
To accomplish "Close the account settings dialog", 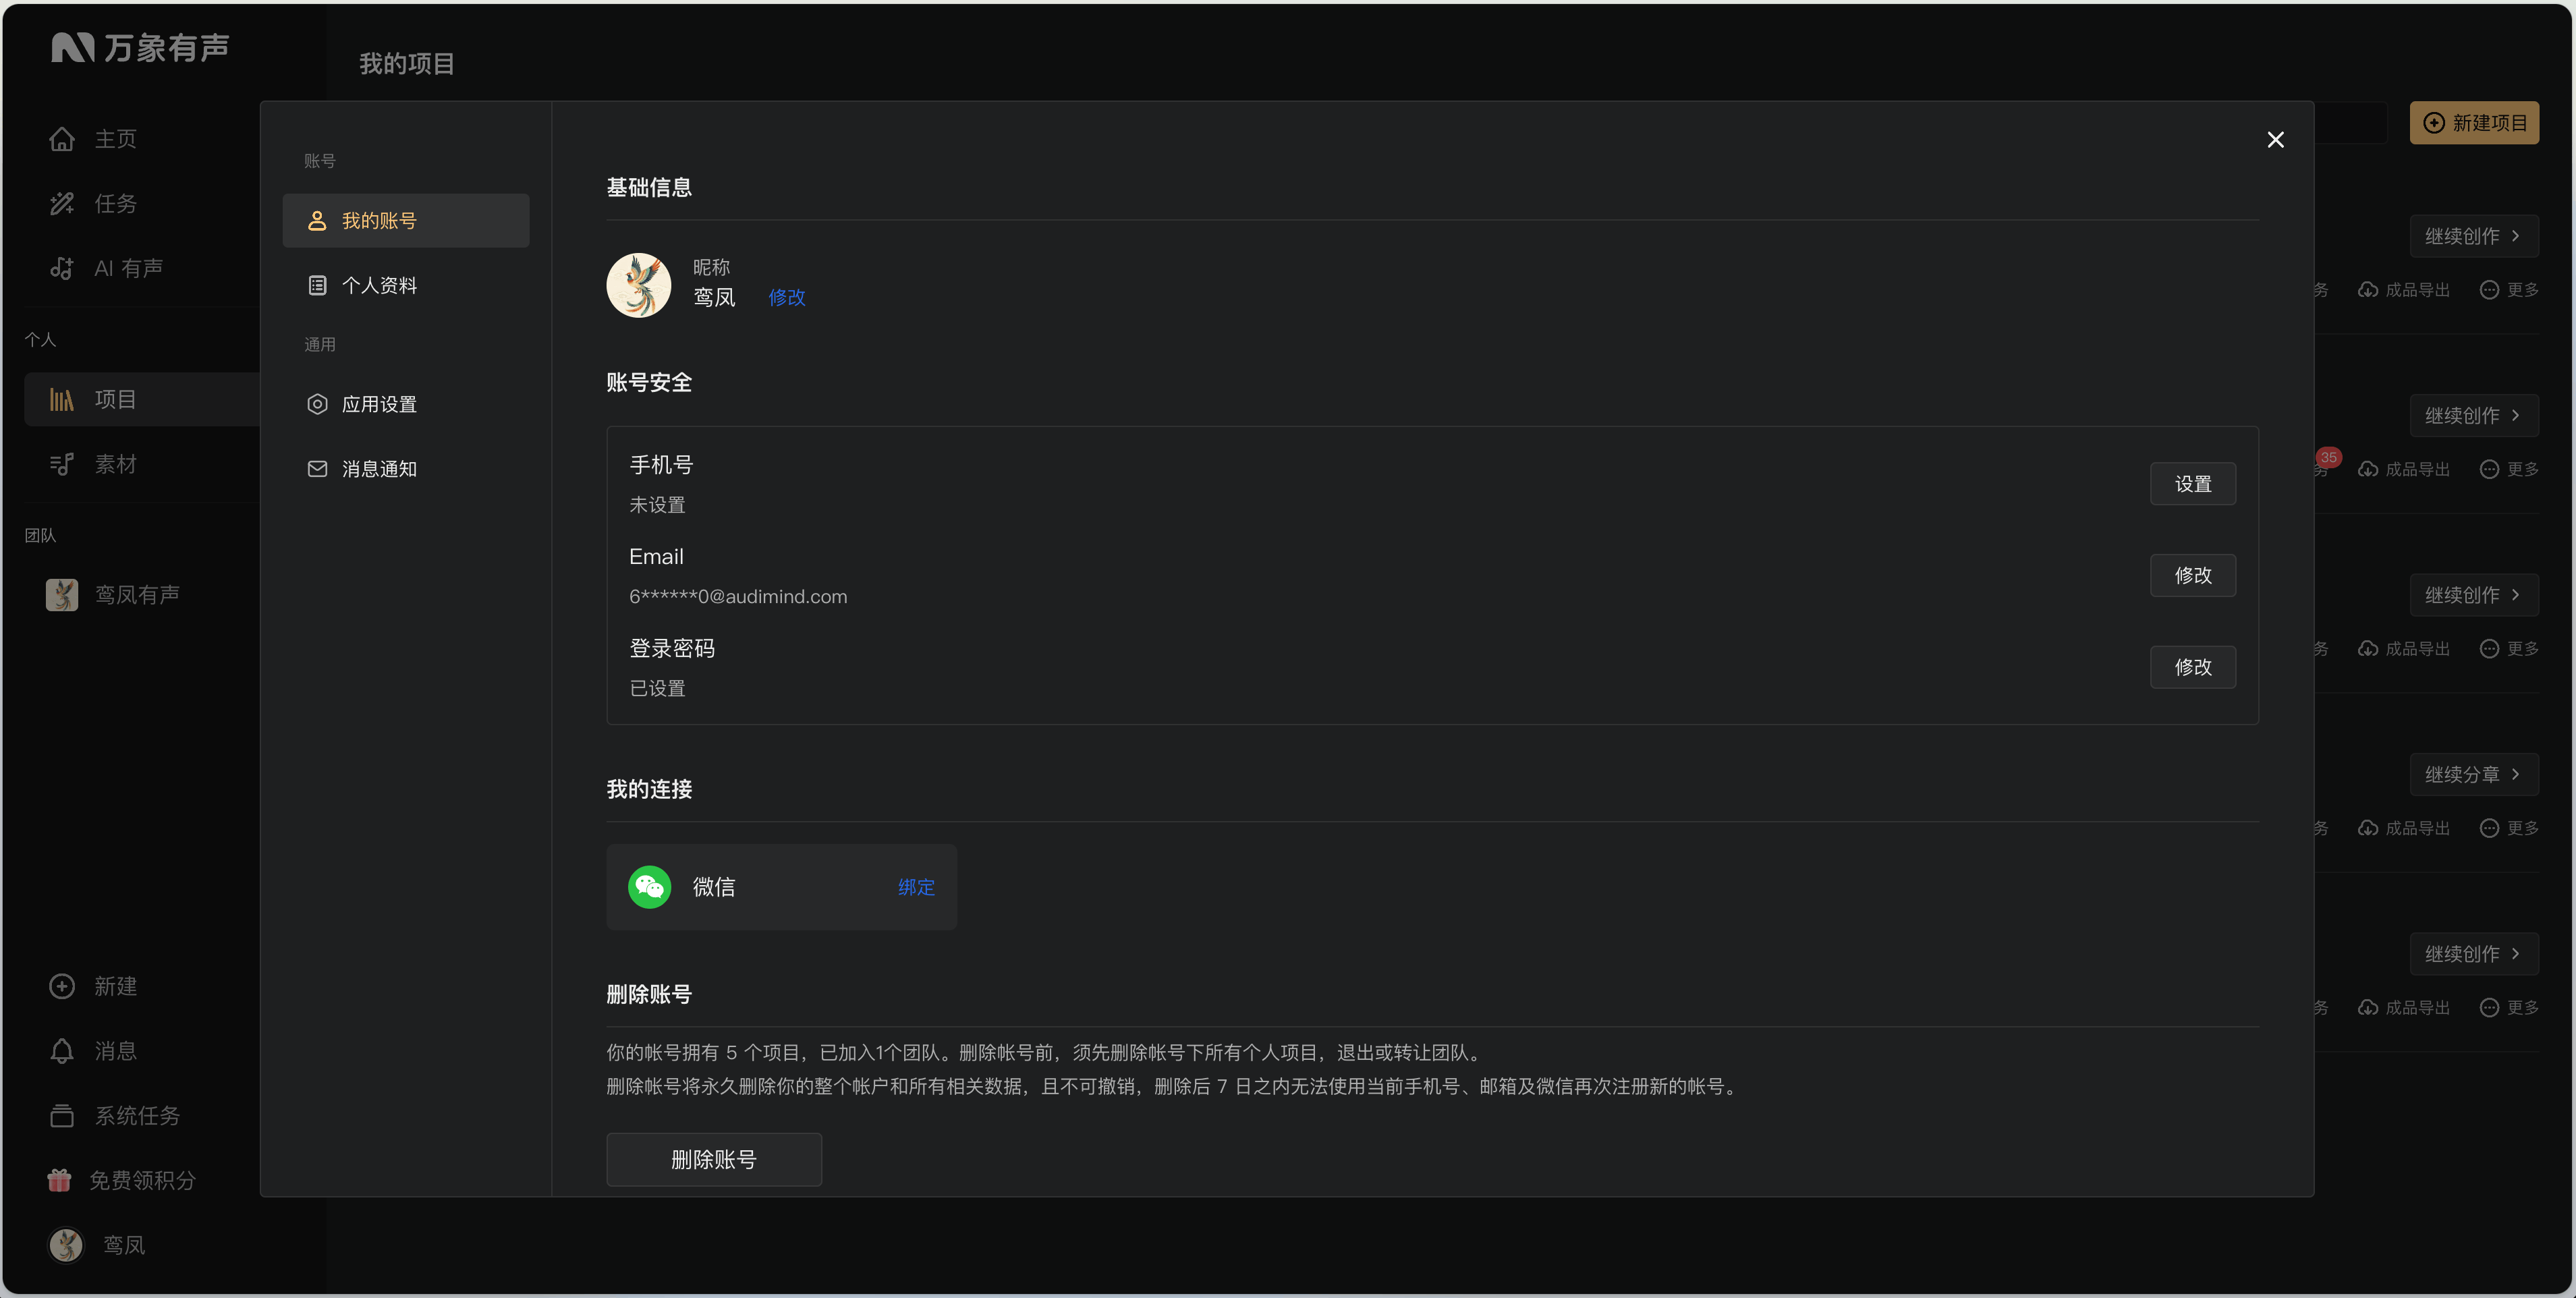I will pos(2275,140).
